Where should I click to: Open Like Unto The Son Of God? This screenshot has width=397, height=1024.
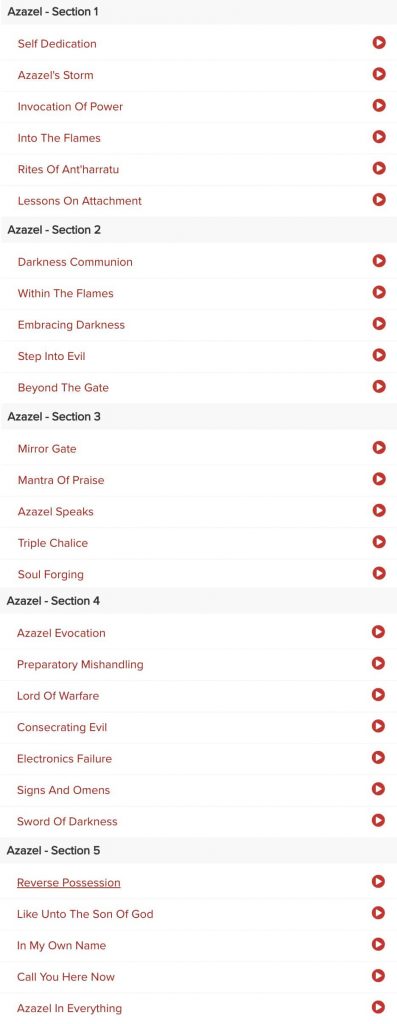pyautogui.click(x=85, y=914)
